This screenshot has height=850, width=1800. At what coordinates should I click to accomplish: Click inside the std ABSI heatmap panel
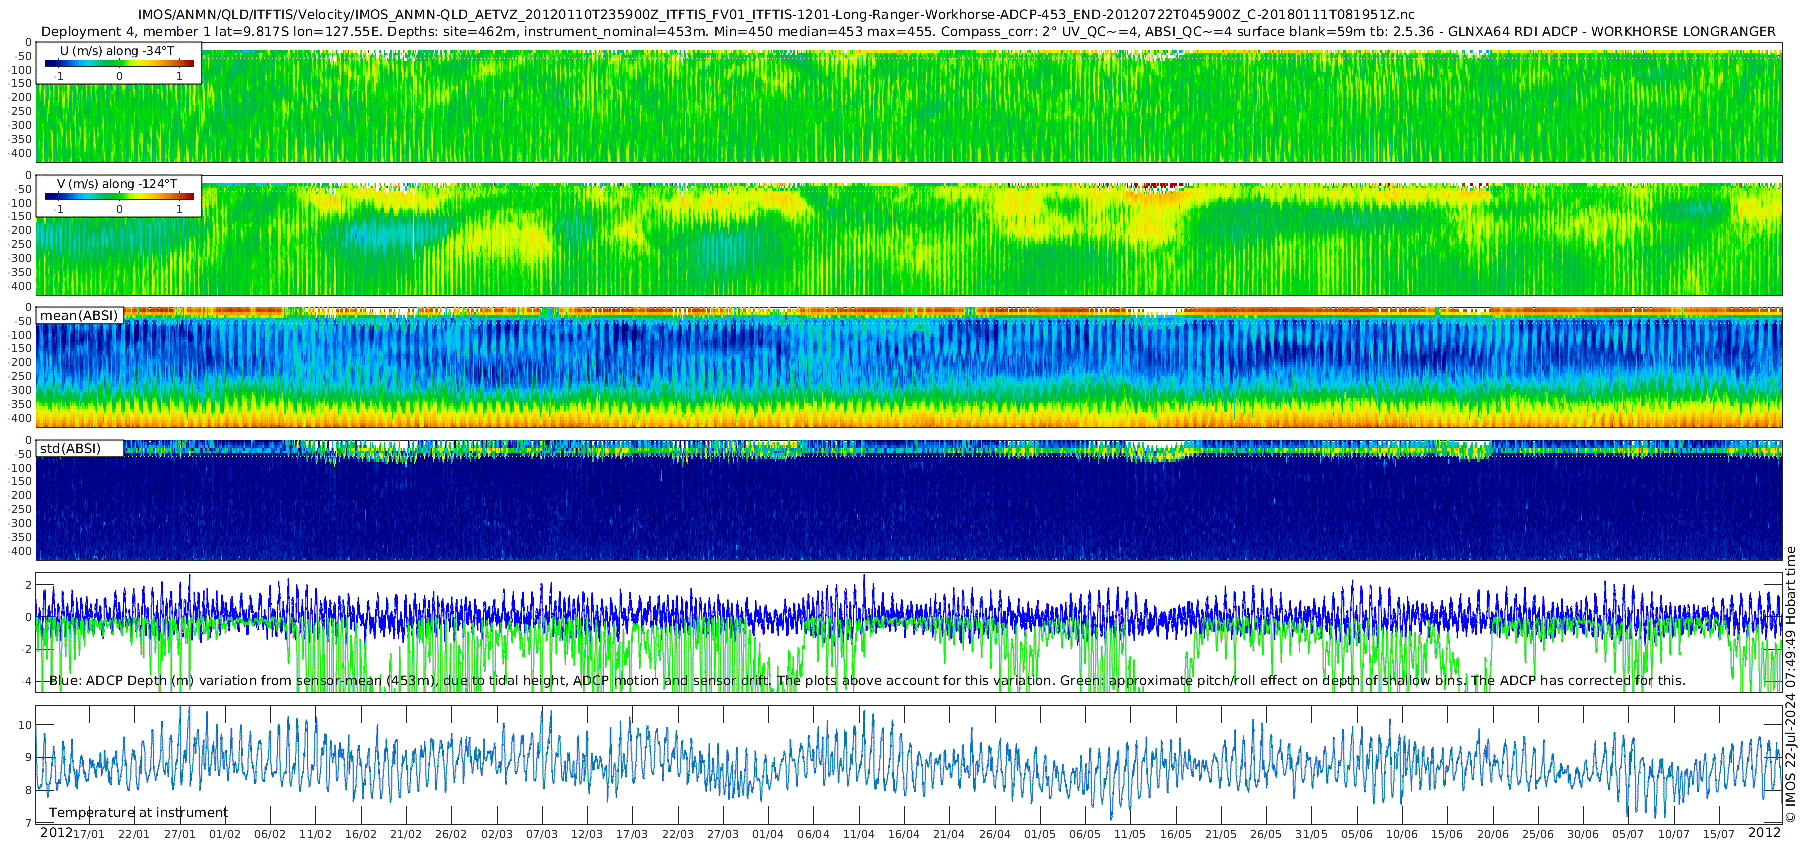(x=909, y=501)
